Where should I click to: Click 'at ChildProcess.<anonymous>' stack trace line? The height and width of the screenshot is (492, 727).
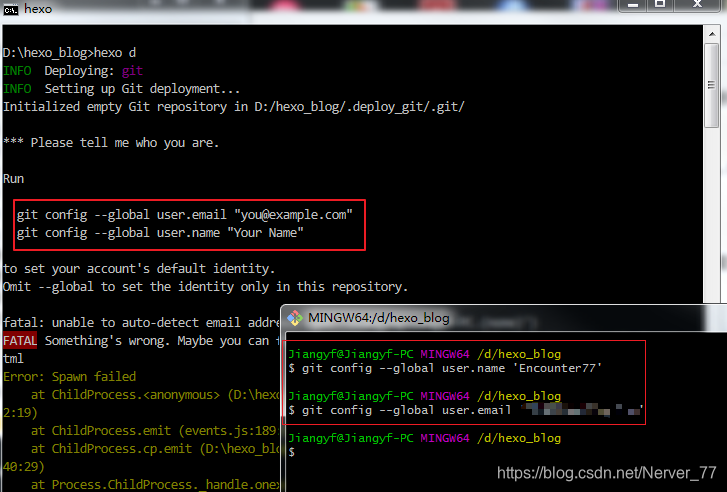click(155, 395)
